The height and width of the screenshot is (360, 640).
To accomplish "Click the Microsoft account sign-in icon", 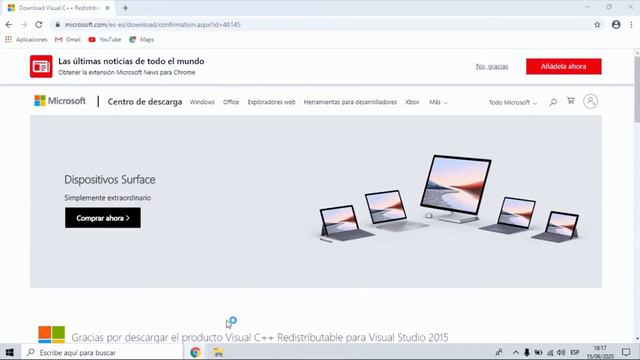I will click(x=591, y=101).
